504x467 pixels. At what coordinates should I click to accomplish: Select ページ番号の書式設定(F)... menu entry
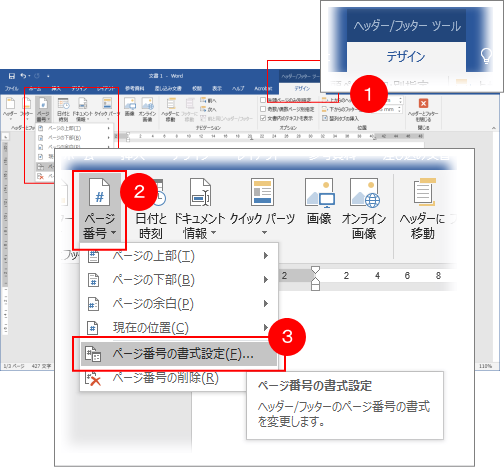pyautogui.click(x=179, y=354)
